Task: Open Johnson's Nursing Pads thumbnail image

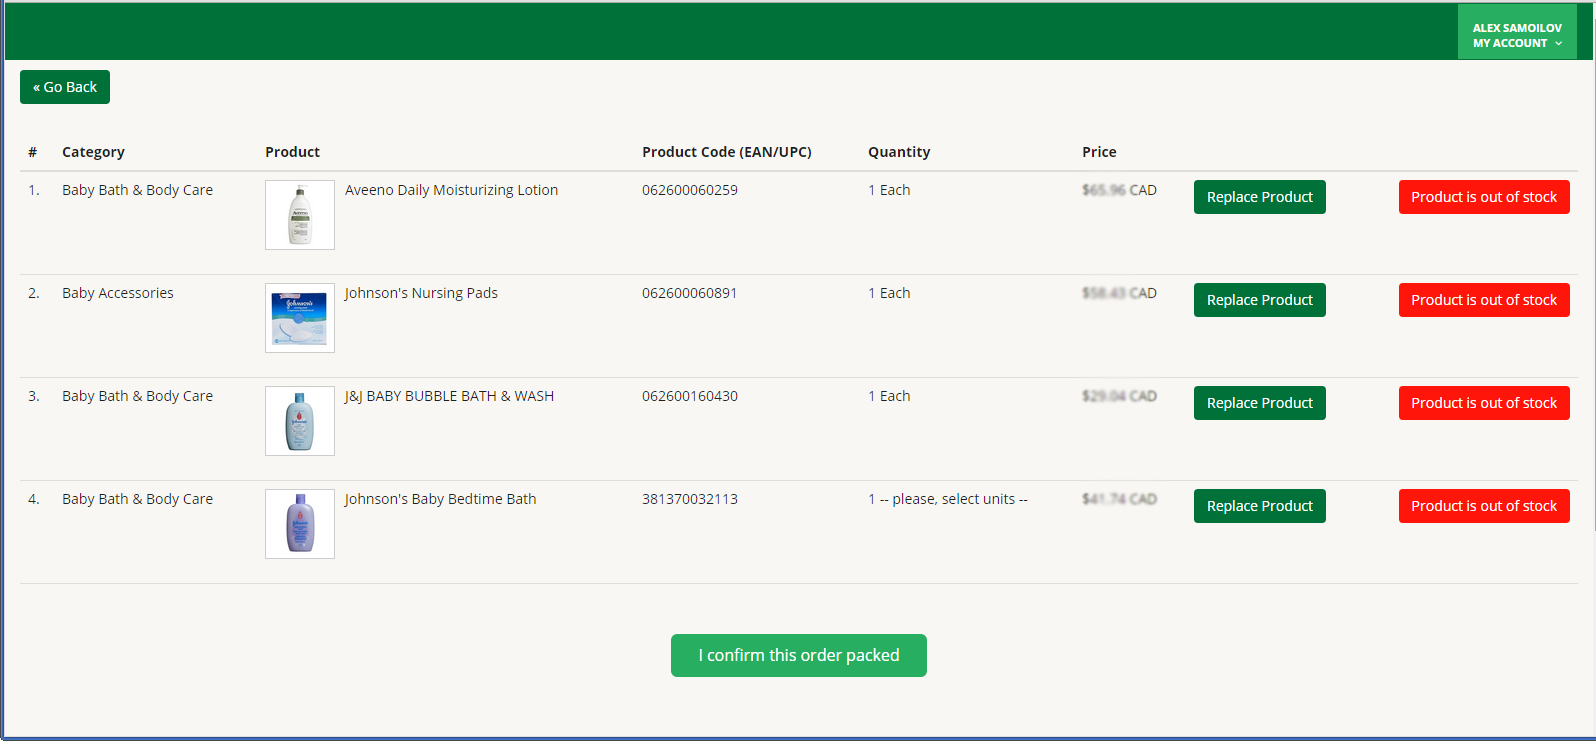Action: 300,318
